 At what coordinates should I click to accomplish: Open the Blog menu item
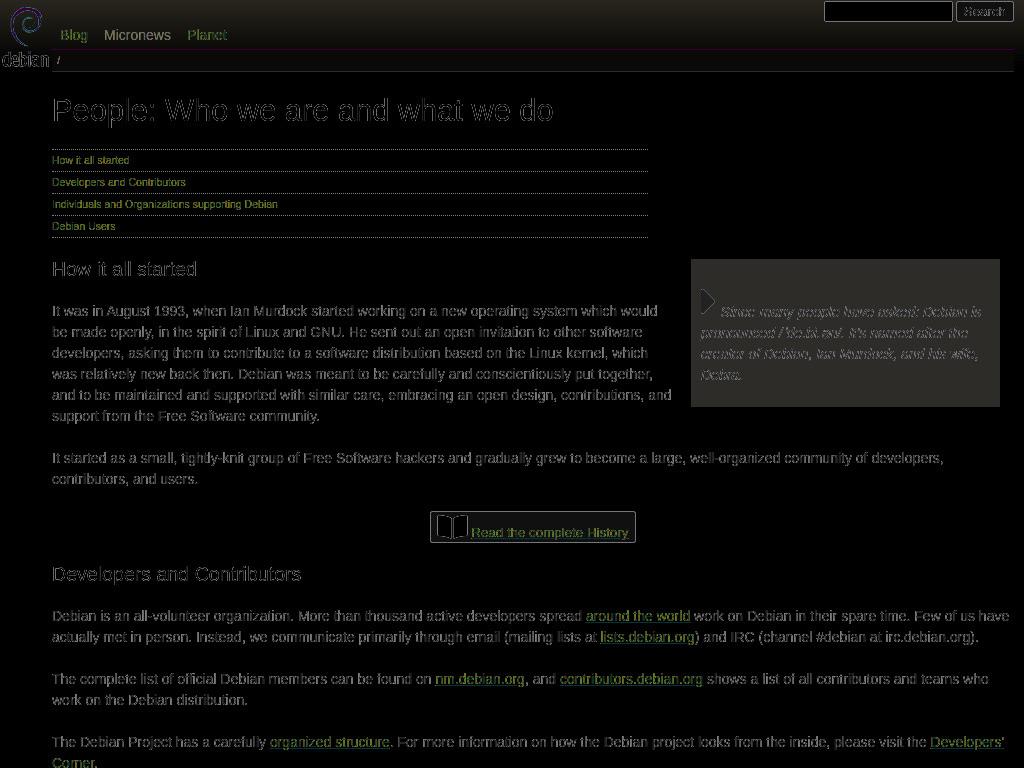pyautogui.click(x=74, y=35)
